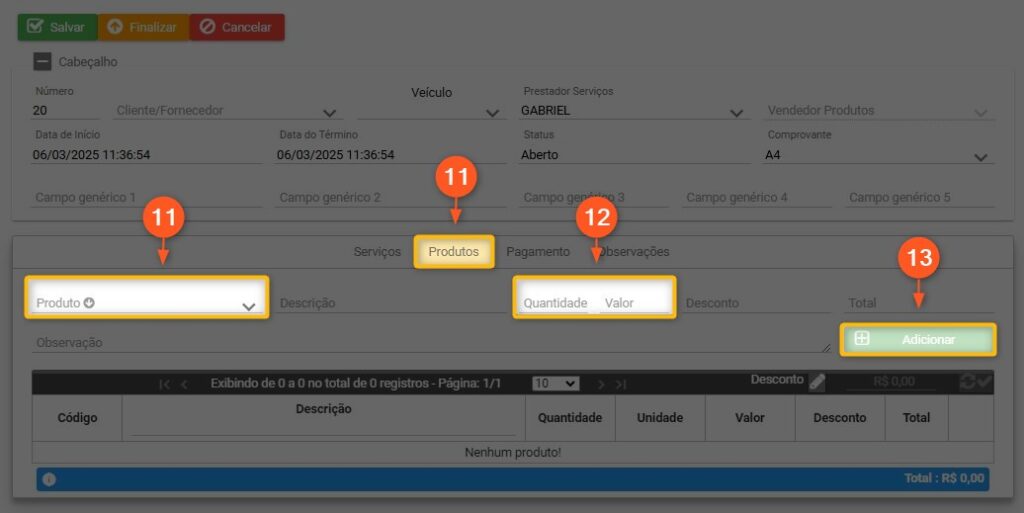Go to first page of product records
Screen dimensions: 1024x513
click(x=165, y=384)
